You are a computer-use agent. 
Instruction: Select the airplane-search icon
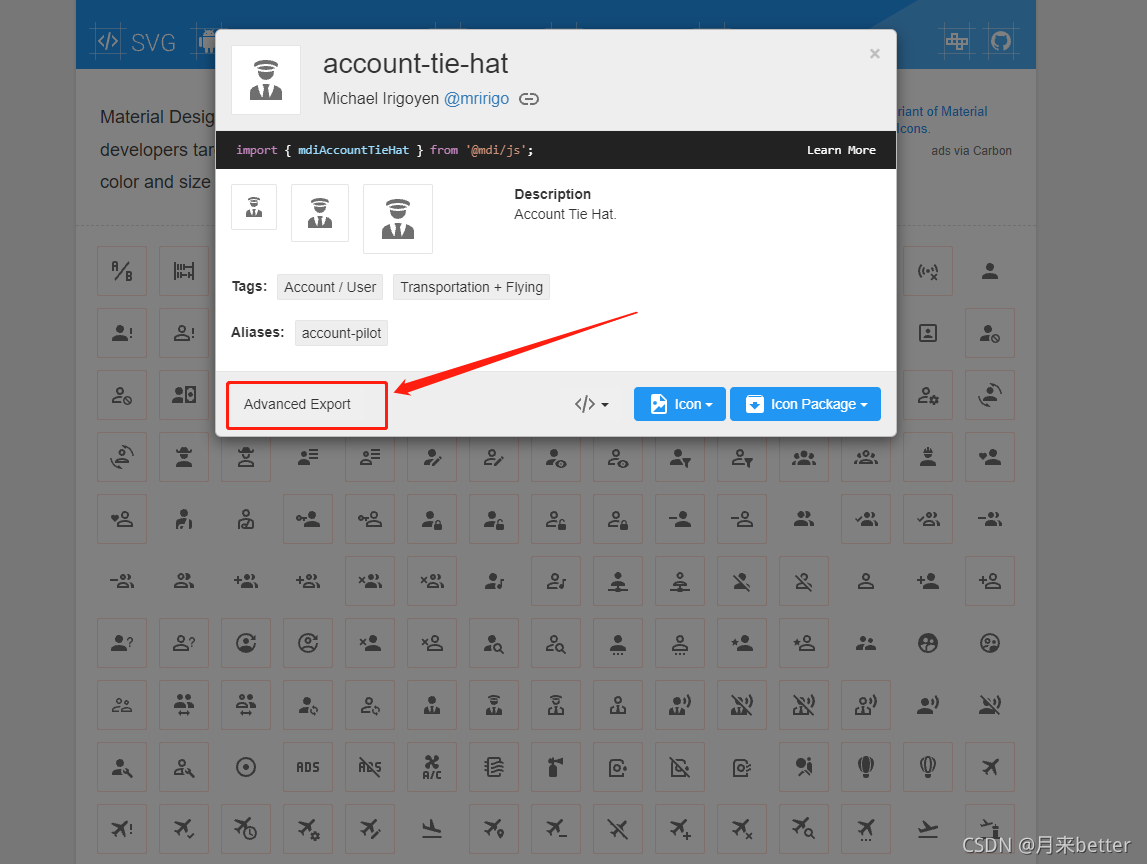[804, 829]
